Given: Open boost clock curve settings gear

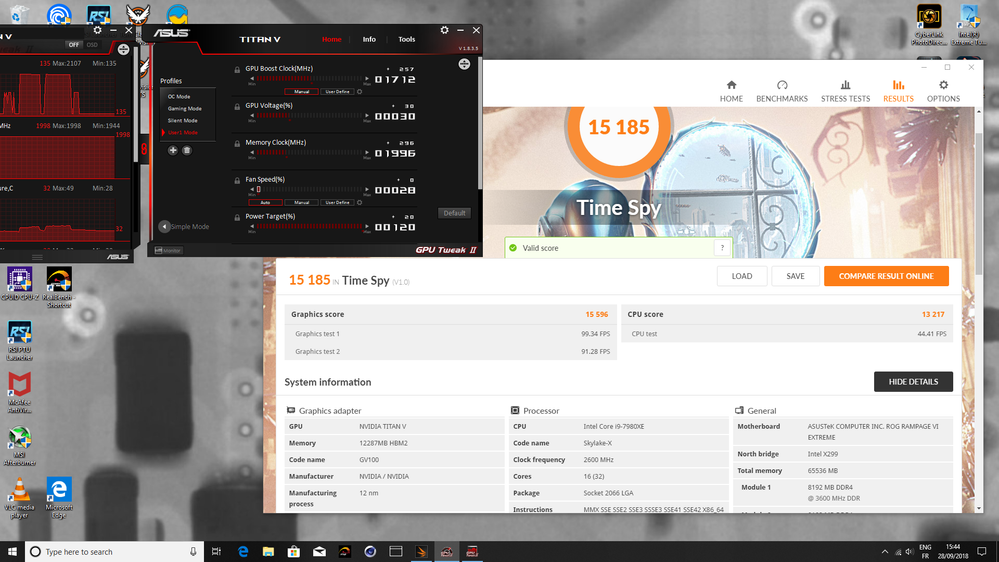Looking at the screenshot, I should click(x=359, y=92).
